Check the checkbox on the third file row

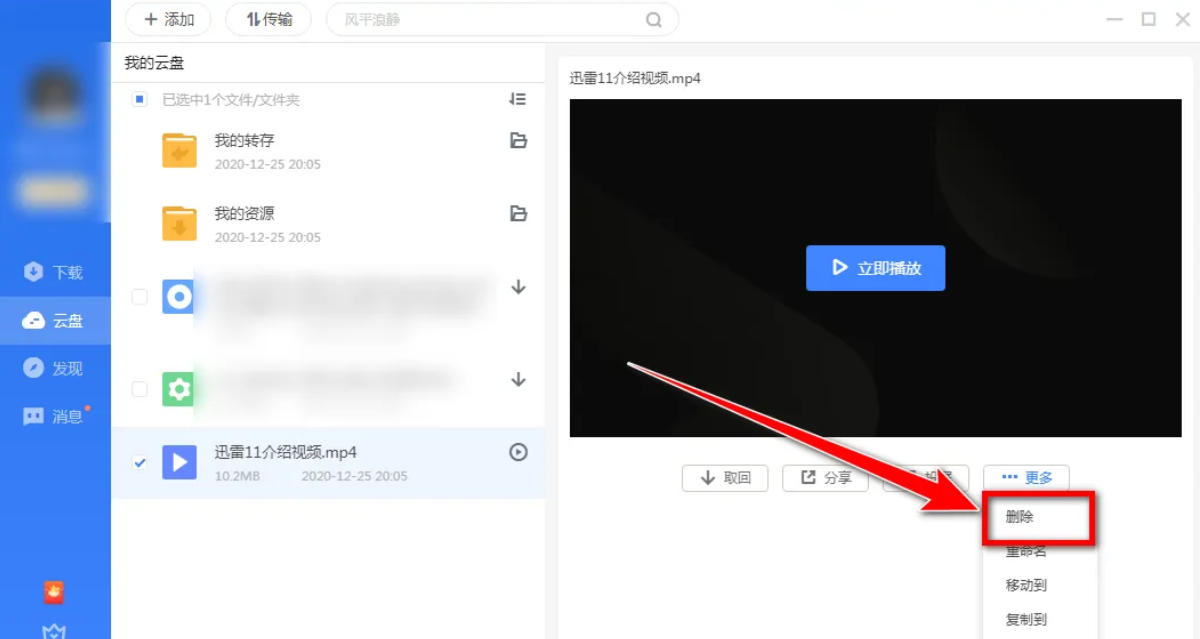[x=139, y=296]
